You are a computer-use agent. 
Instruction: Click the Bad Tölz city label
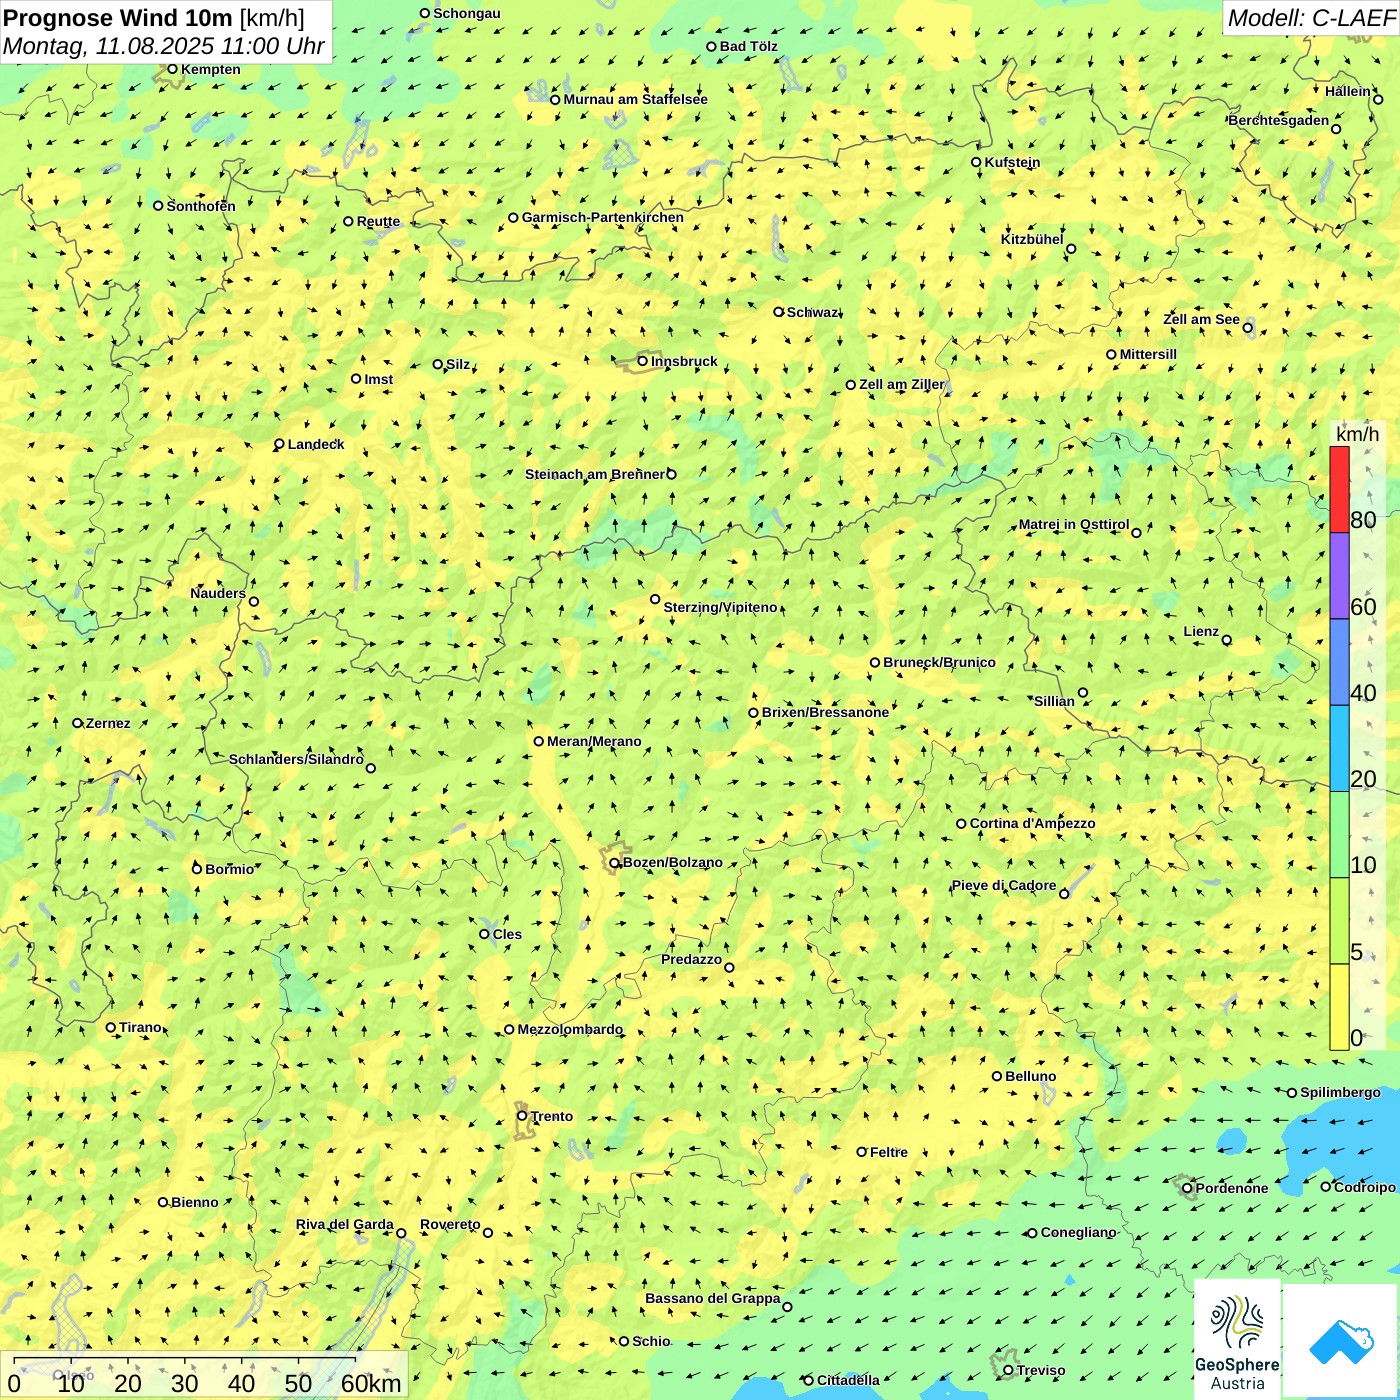tap(748, 46)
